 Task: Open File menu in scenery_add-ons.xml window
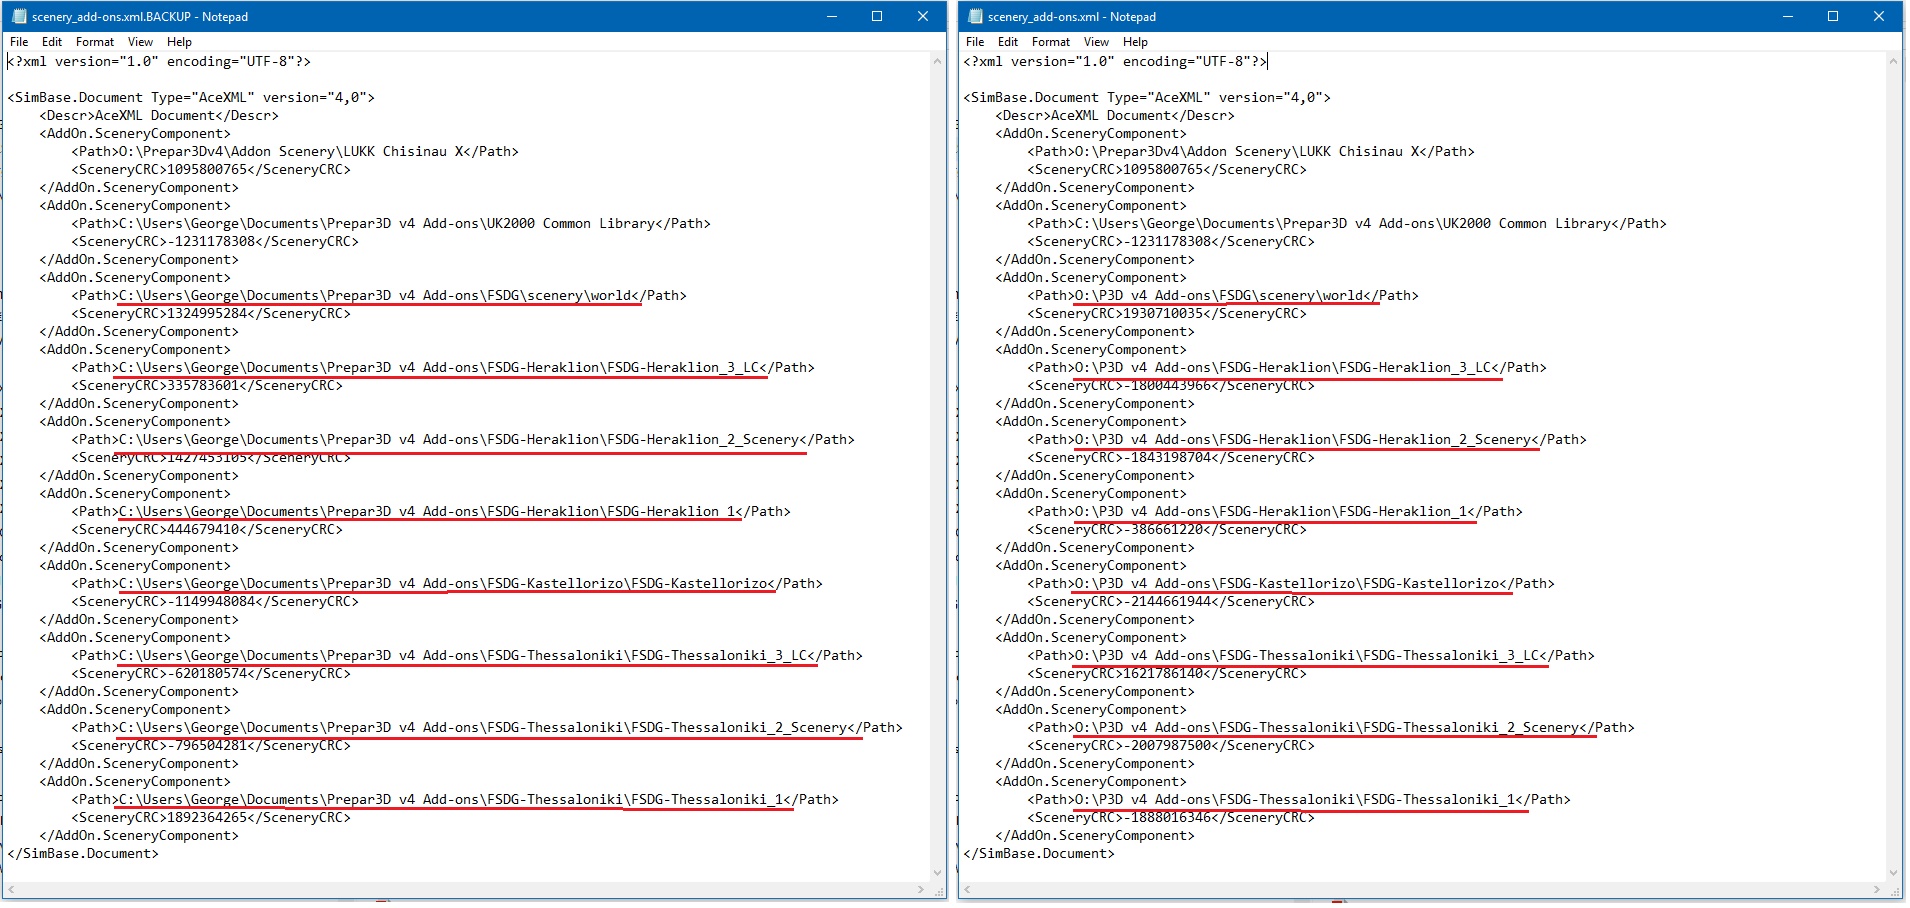(975, 42)
